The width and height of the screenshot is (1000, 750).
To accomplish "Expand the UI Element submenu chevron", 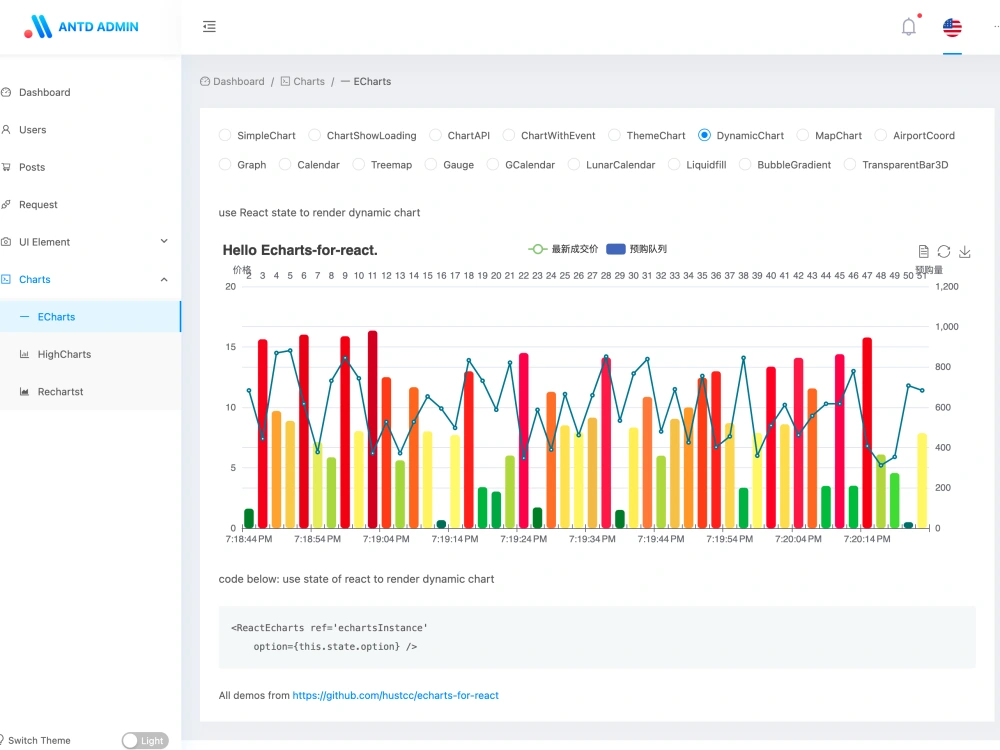I will tap(164, 241).
